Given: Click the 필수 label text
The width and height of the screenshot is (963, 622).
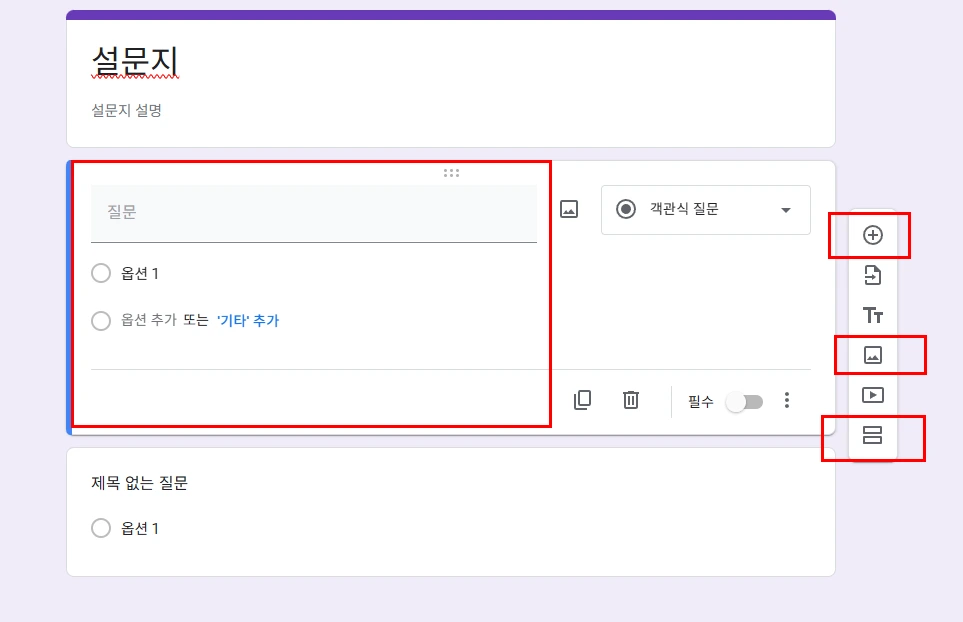Looking at the screenshot, I should tap(701, 402).
